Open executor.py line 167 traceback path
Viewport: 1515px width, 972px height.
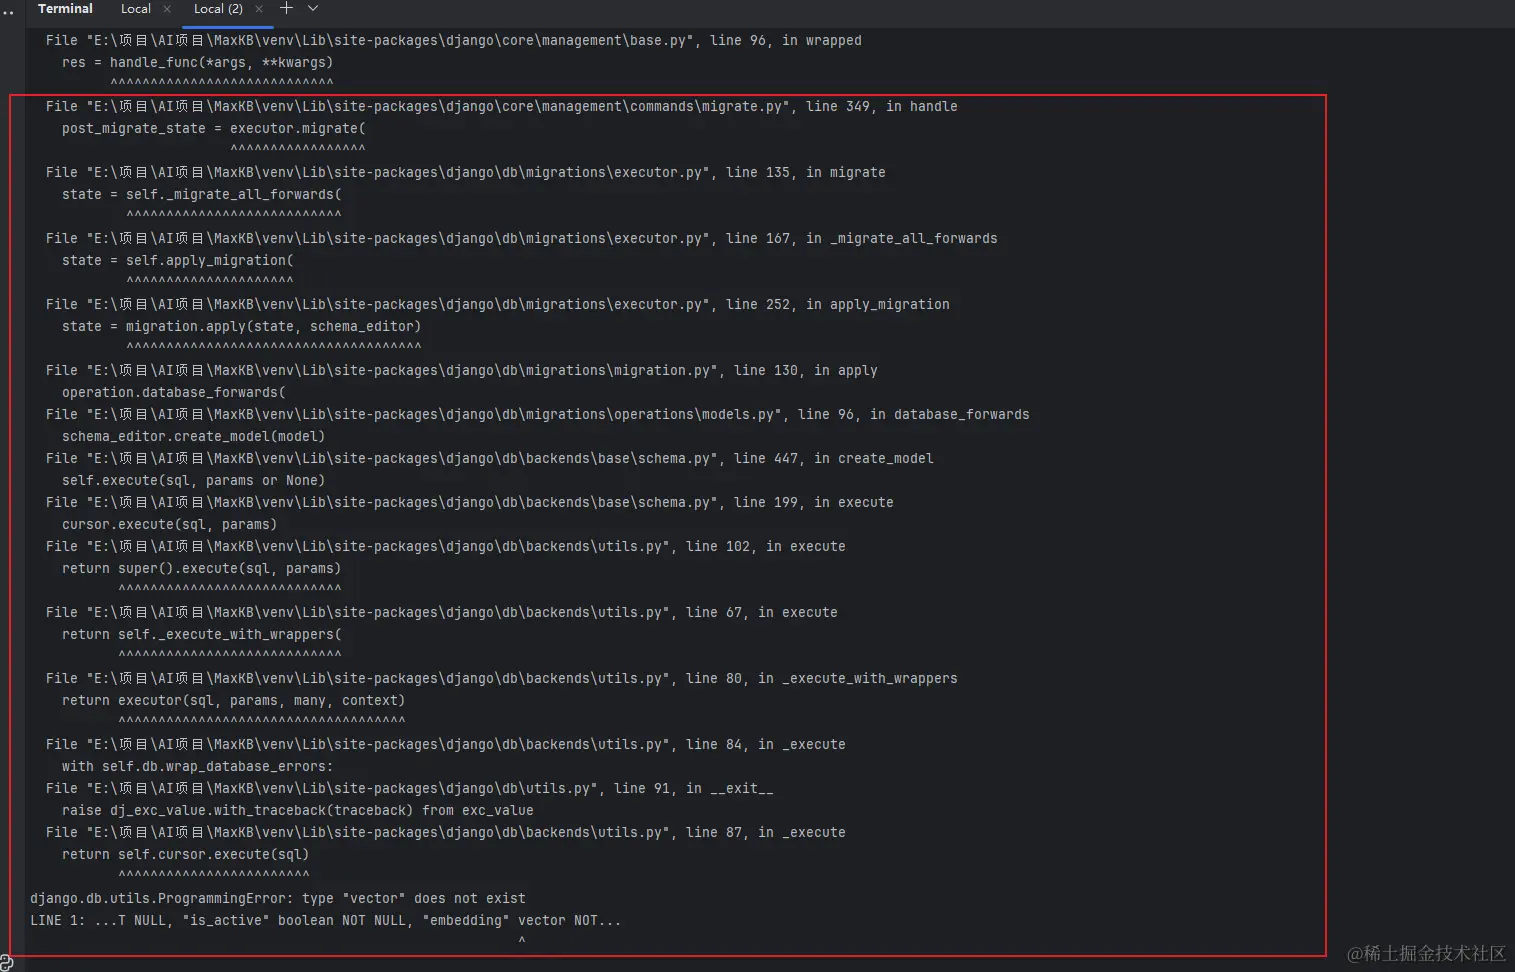click(x=399, y=239)
